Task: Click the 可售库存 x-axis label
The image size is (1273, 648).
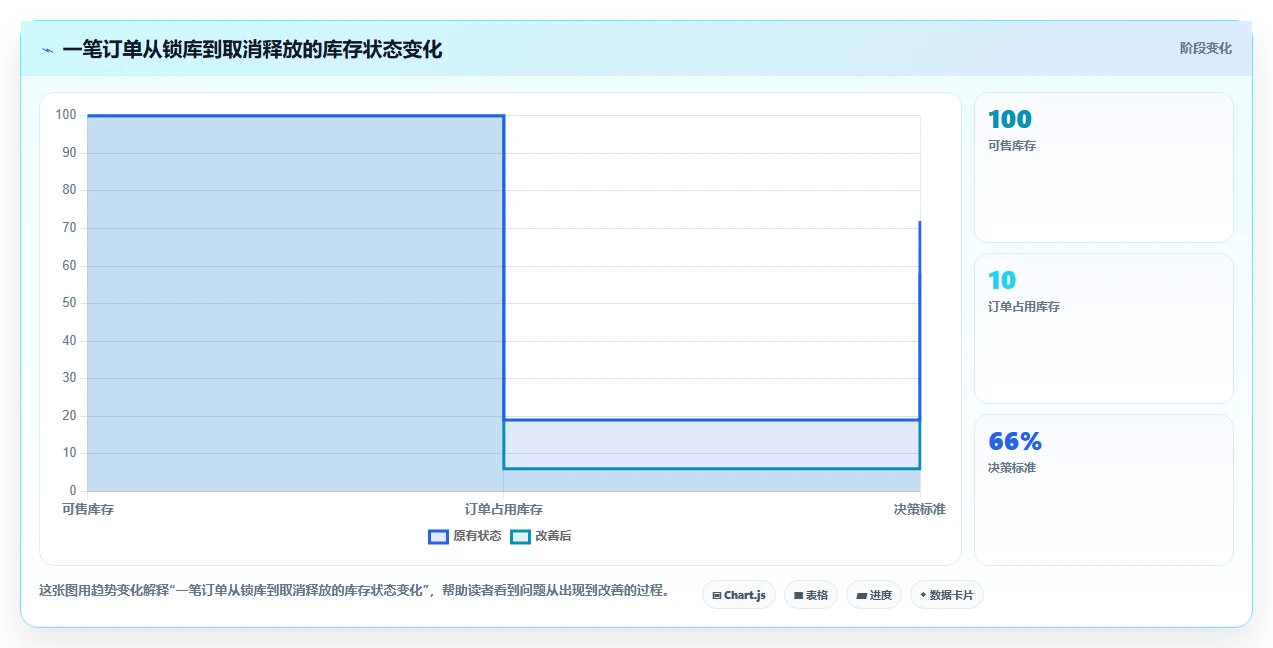Action: (x=88, y=509)
